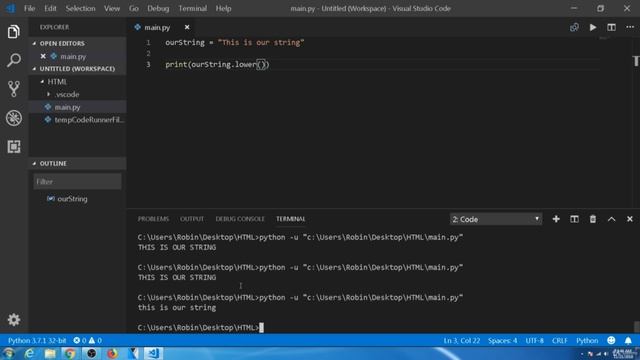Open the terminal selector dropdown '2: Code'
Viewport: 640px width, 360px height.
tap(496, 219)
